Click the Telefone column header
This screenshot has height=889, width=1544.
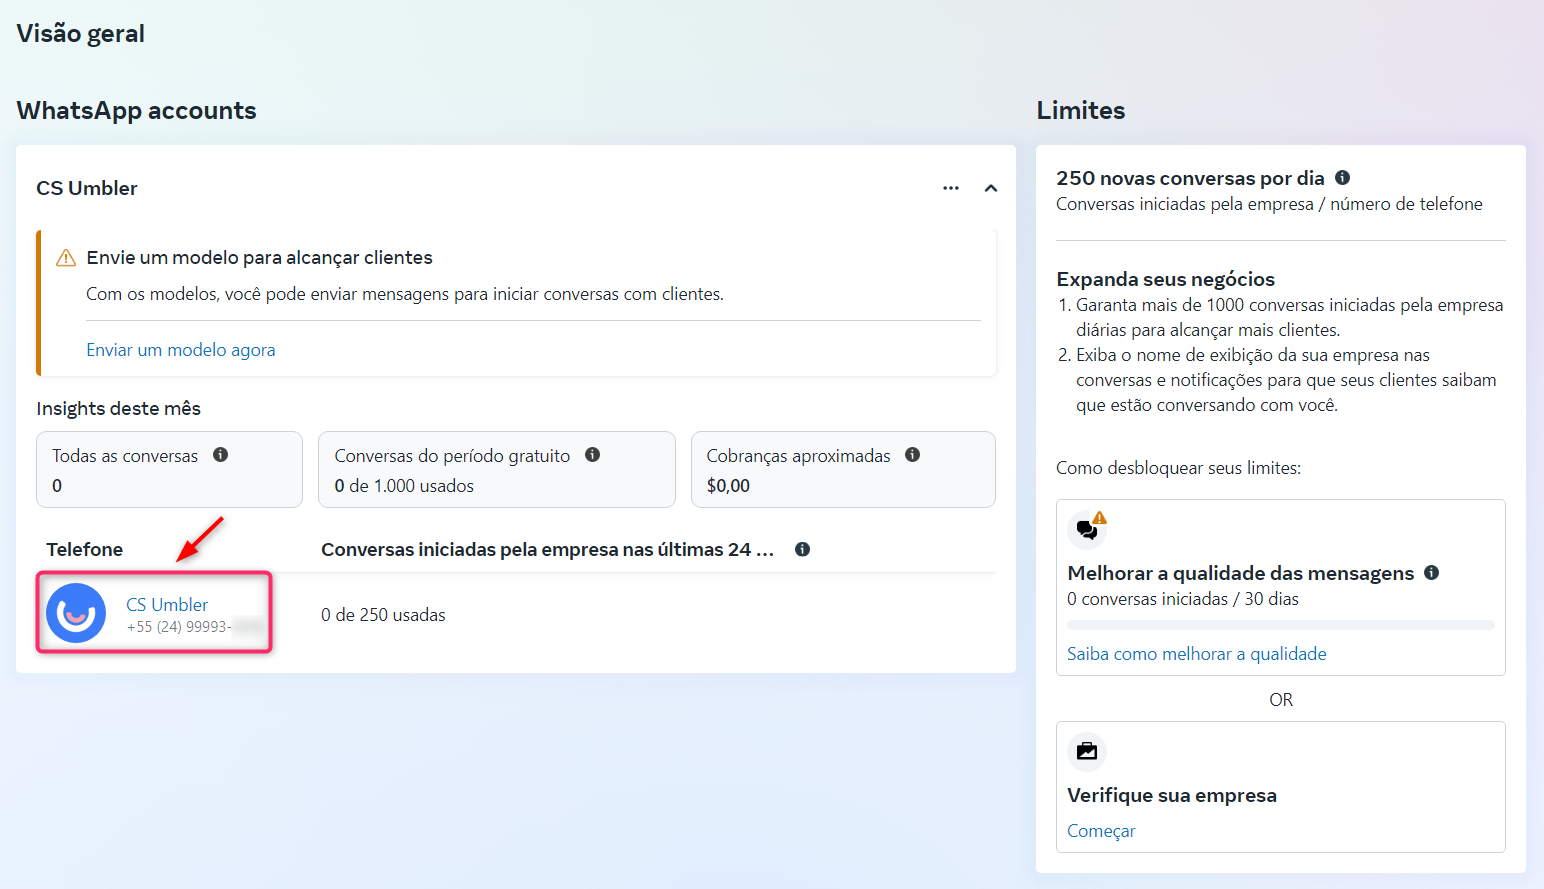85,549
